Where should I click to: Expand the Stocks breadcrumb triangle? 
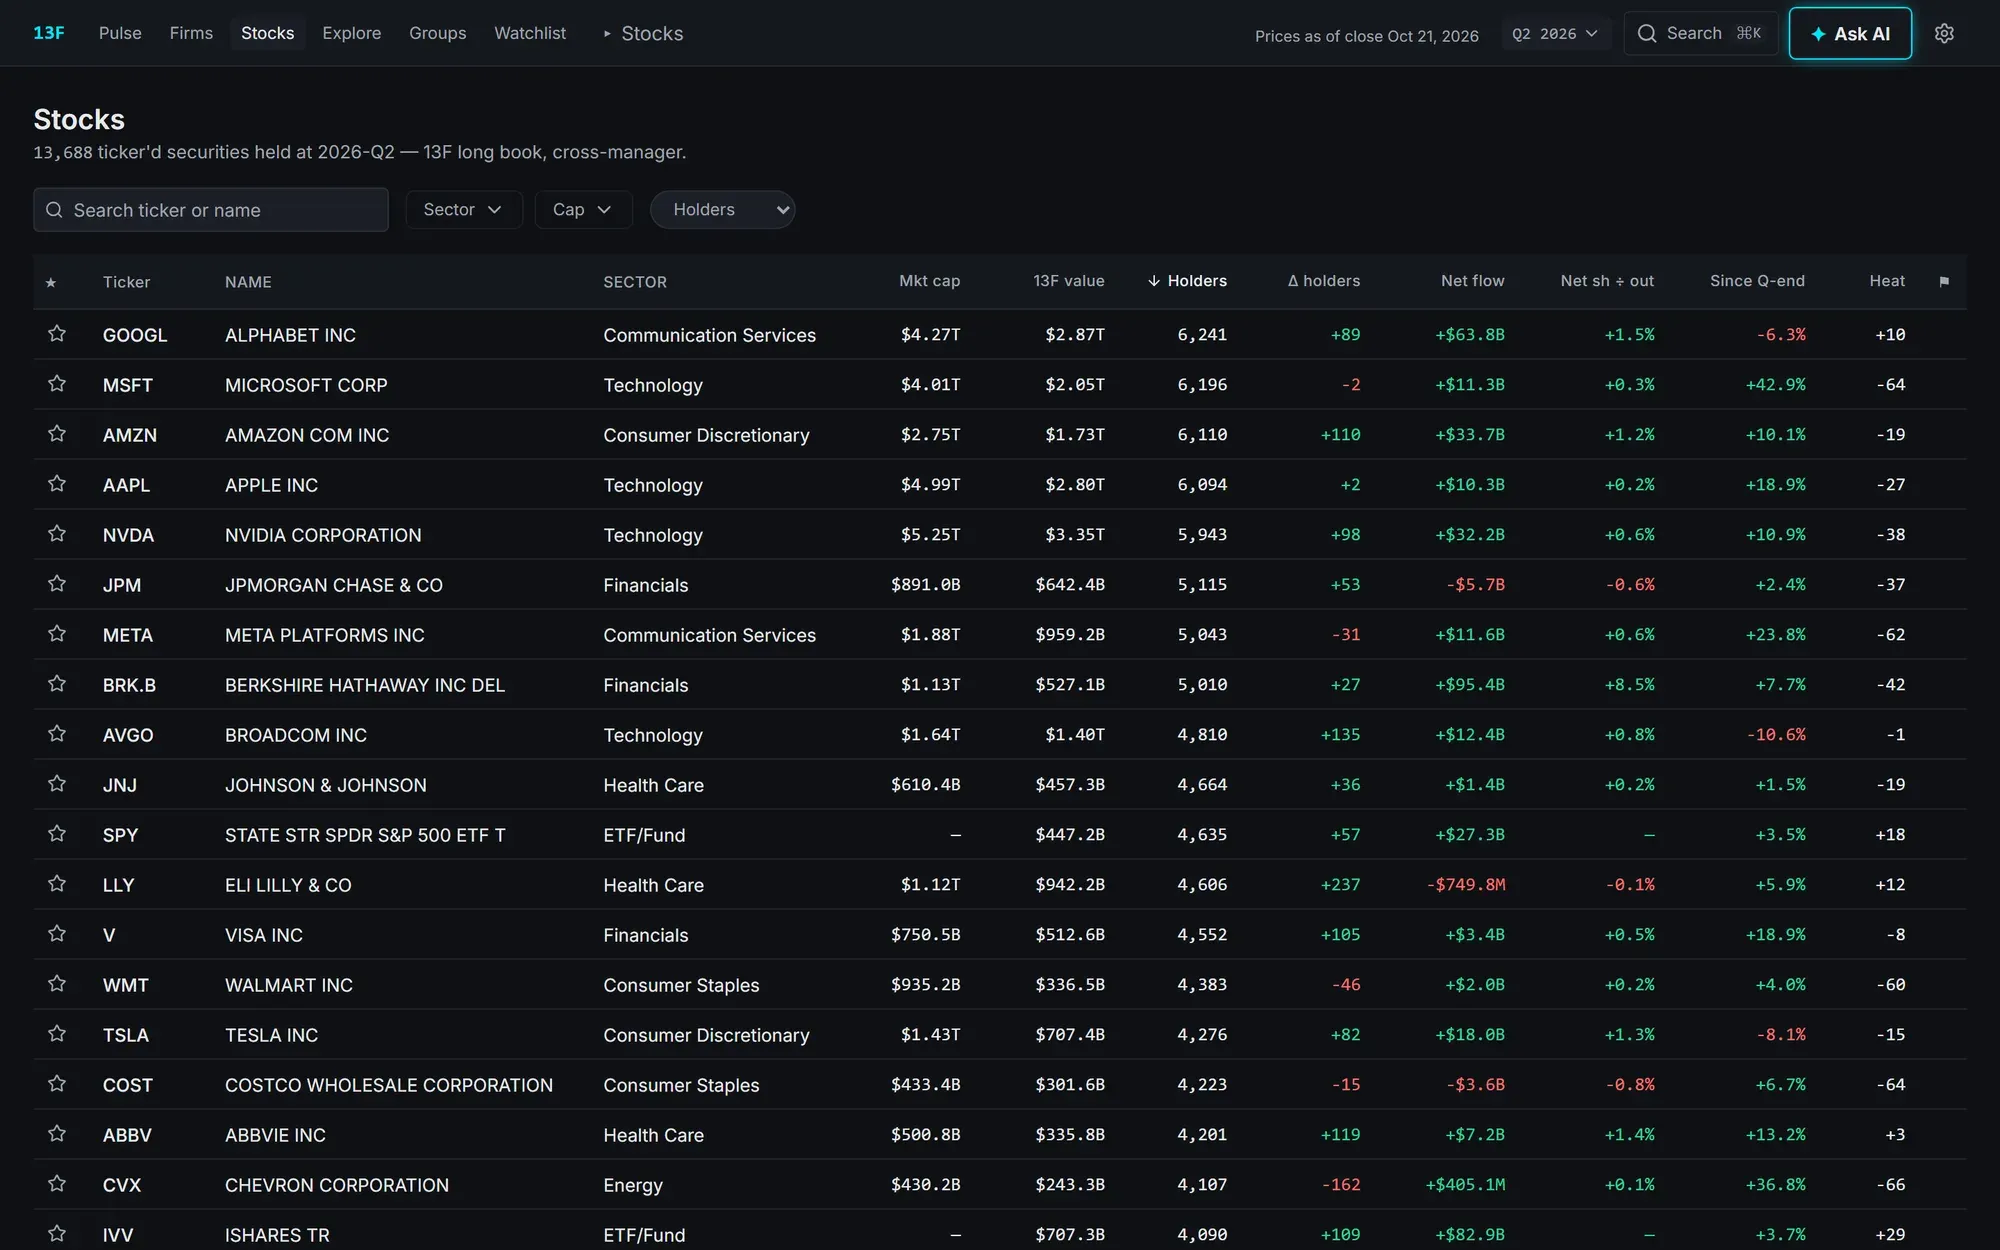coord(607,34)
